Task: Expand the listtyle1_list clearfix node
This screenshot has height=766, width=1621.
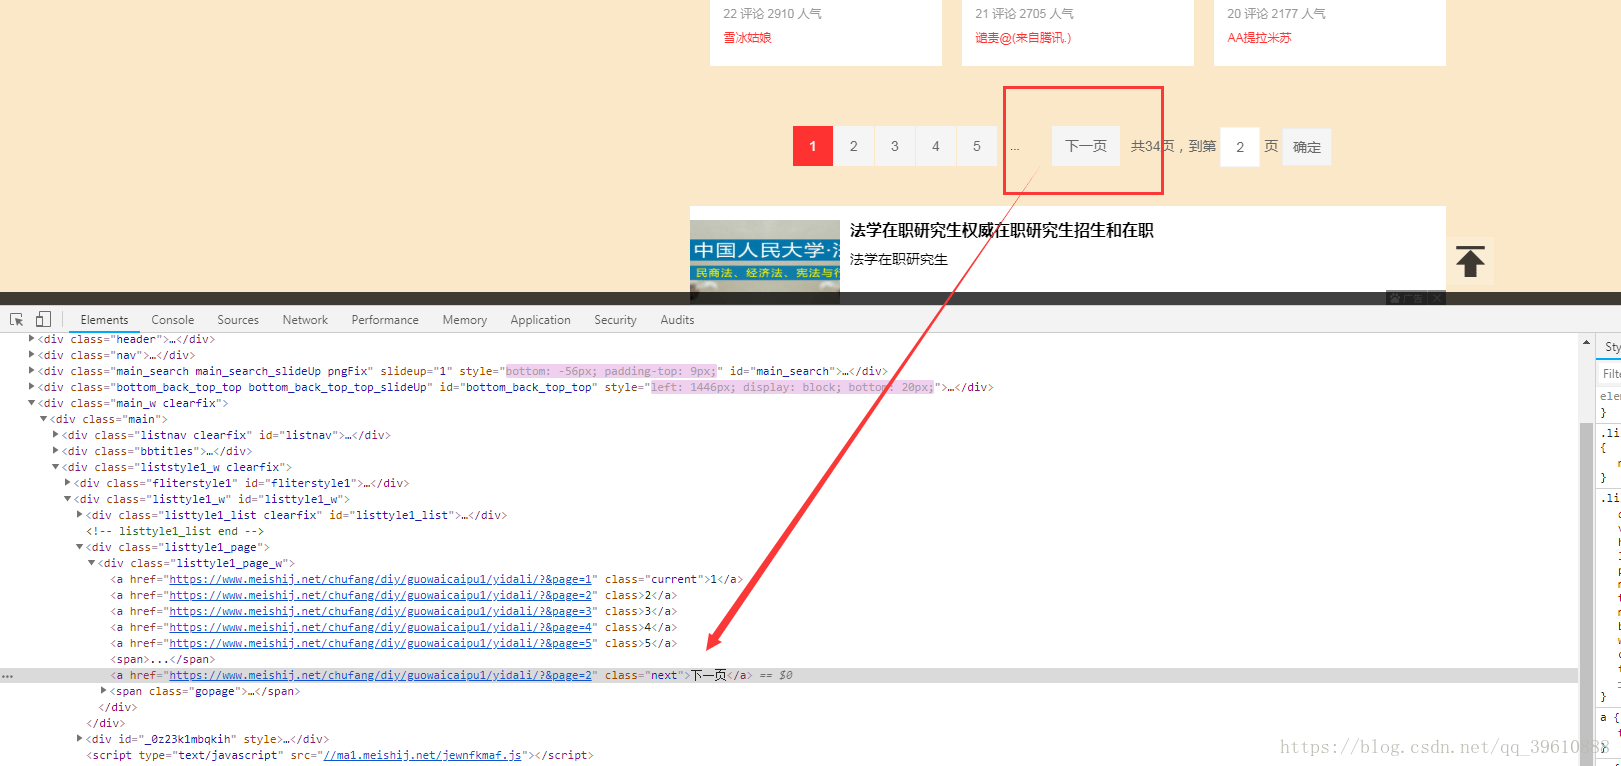Action: 79,515
